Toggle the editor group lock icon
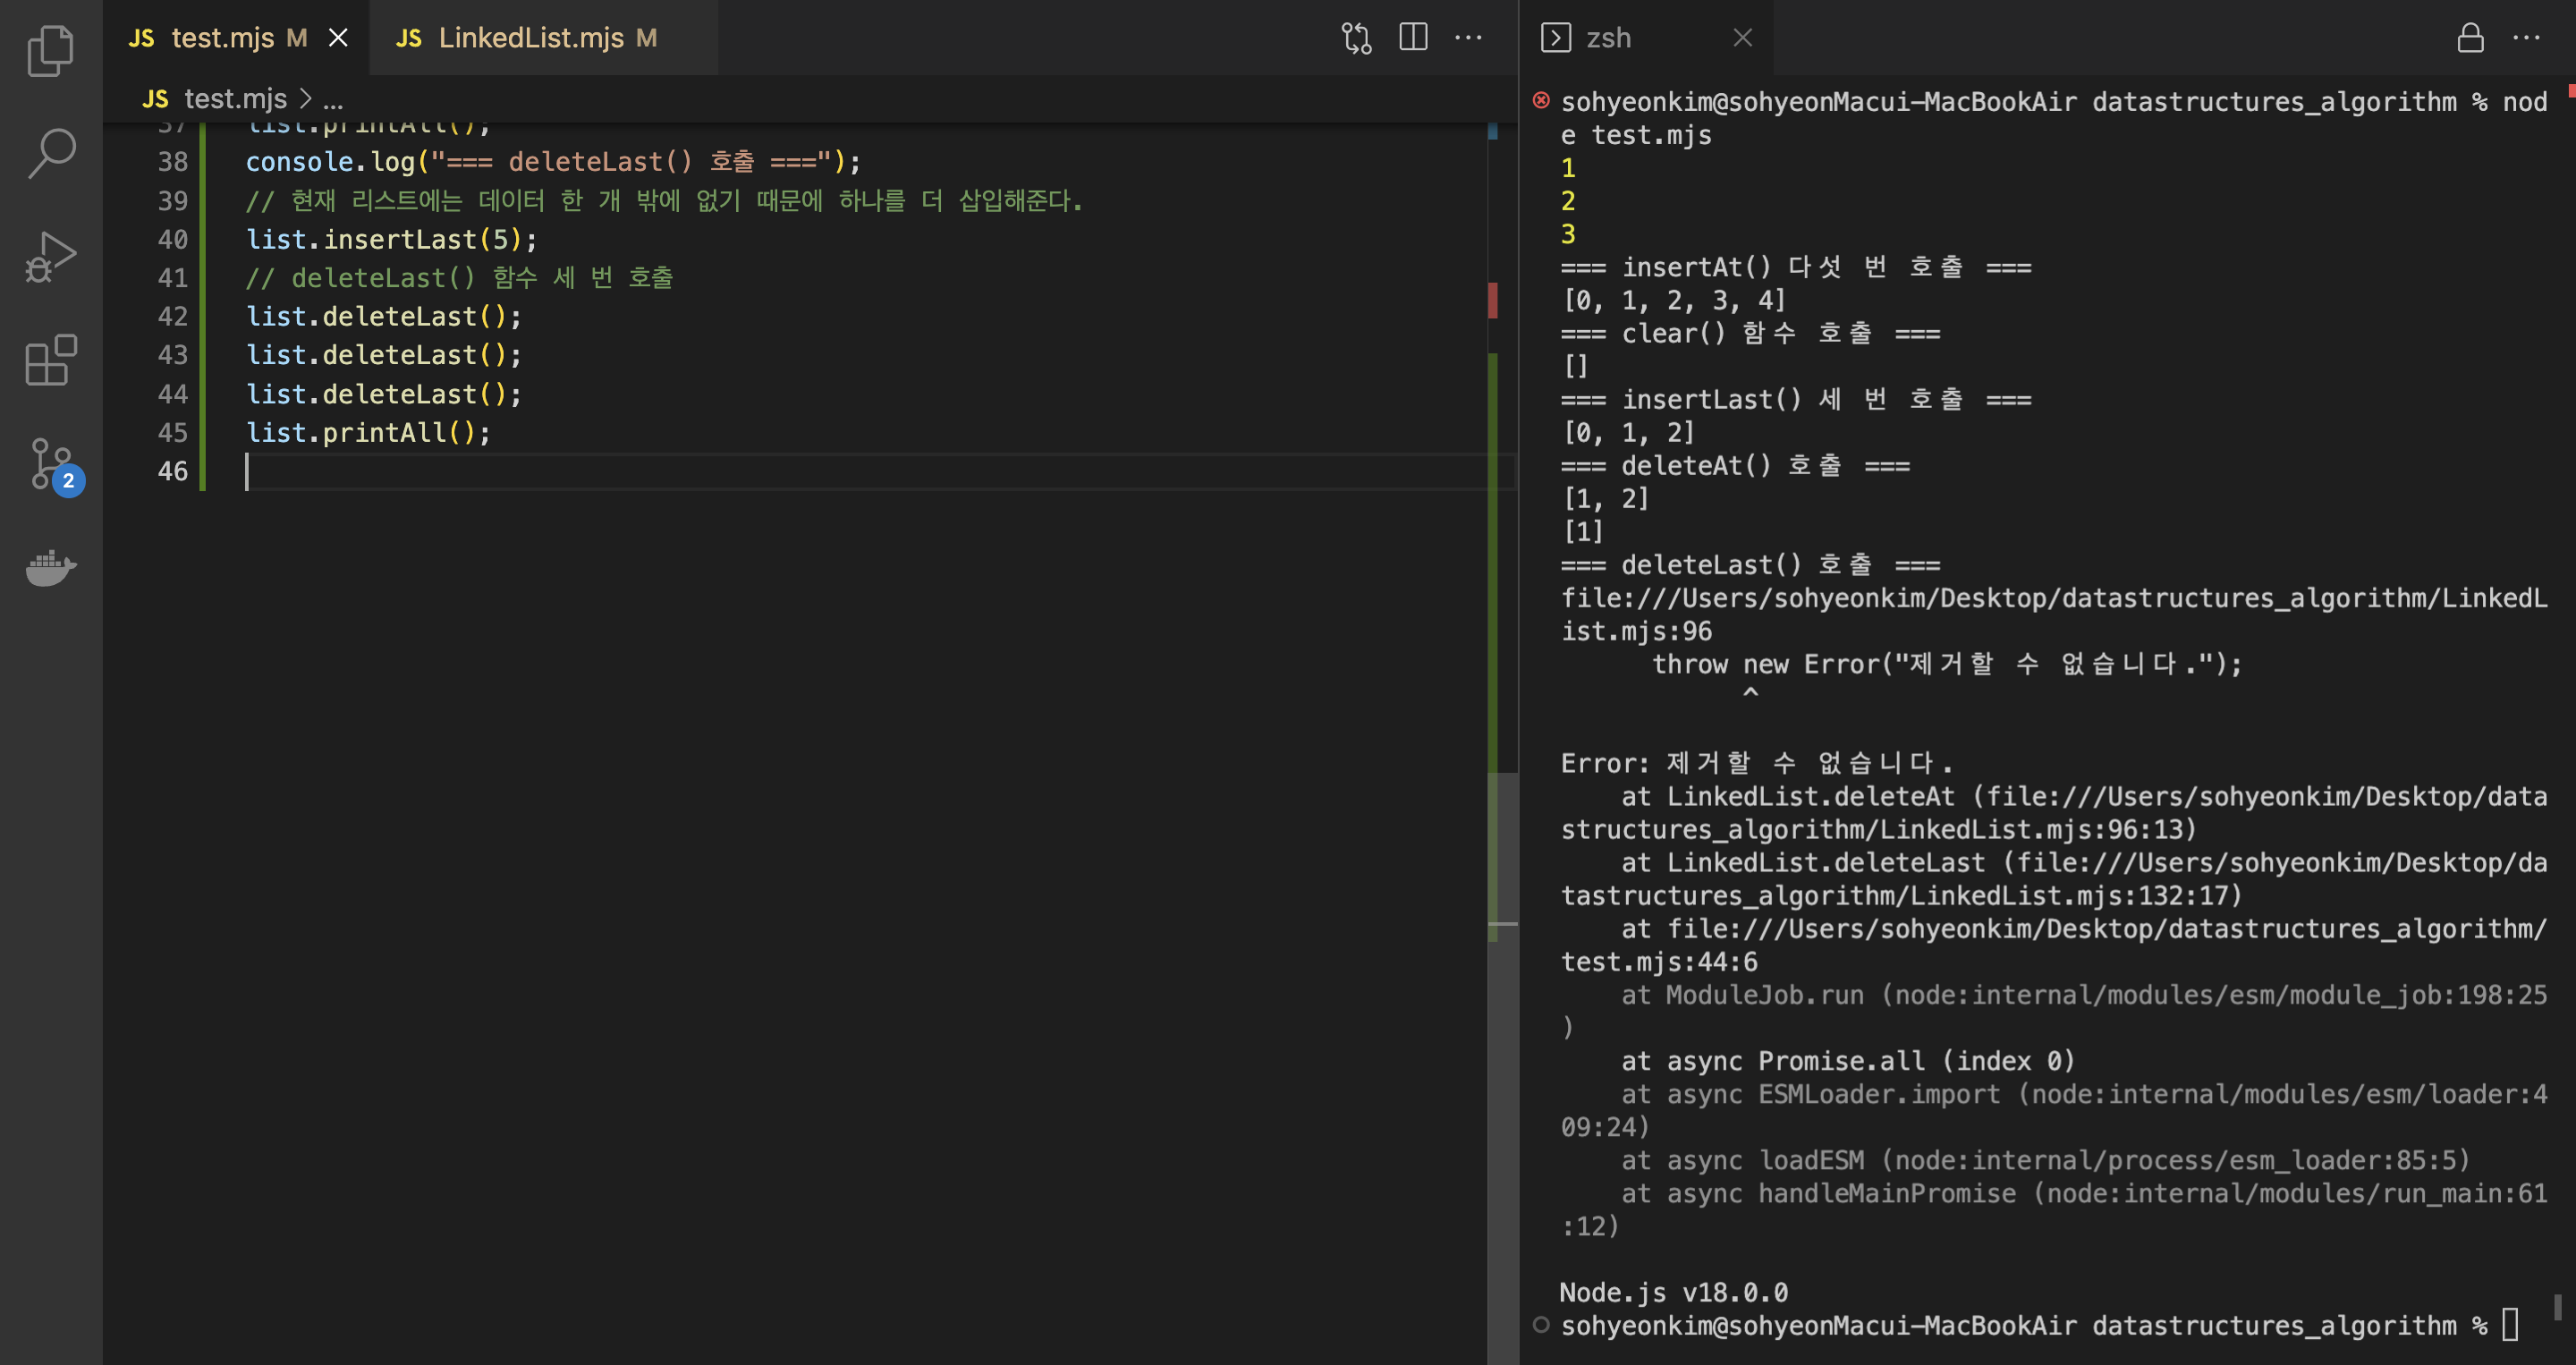2576x1365 pixels. tap(2470, 38)
